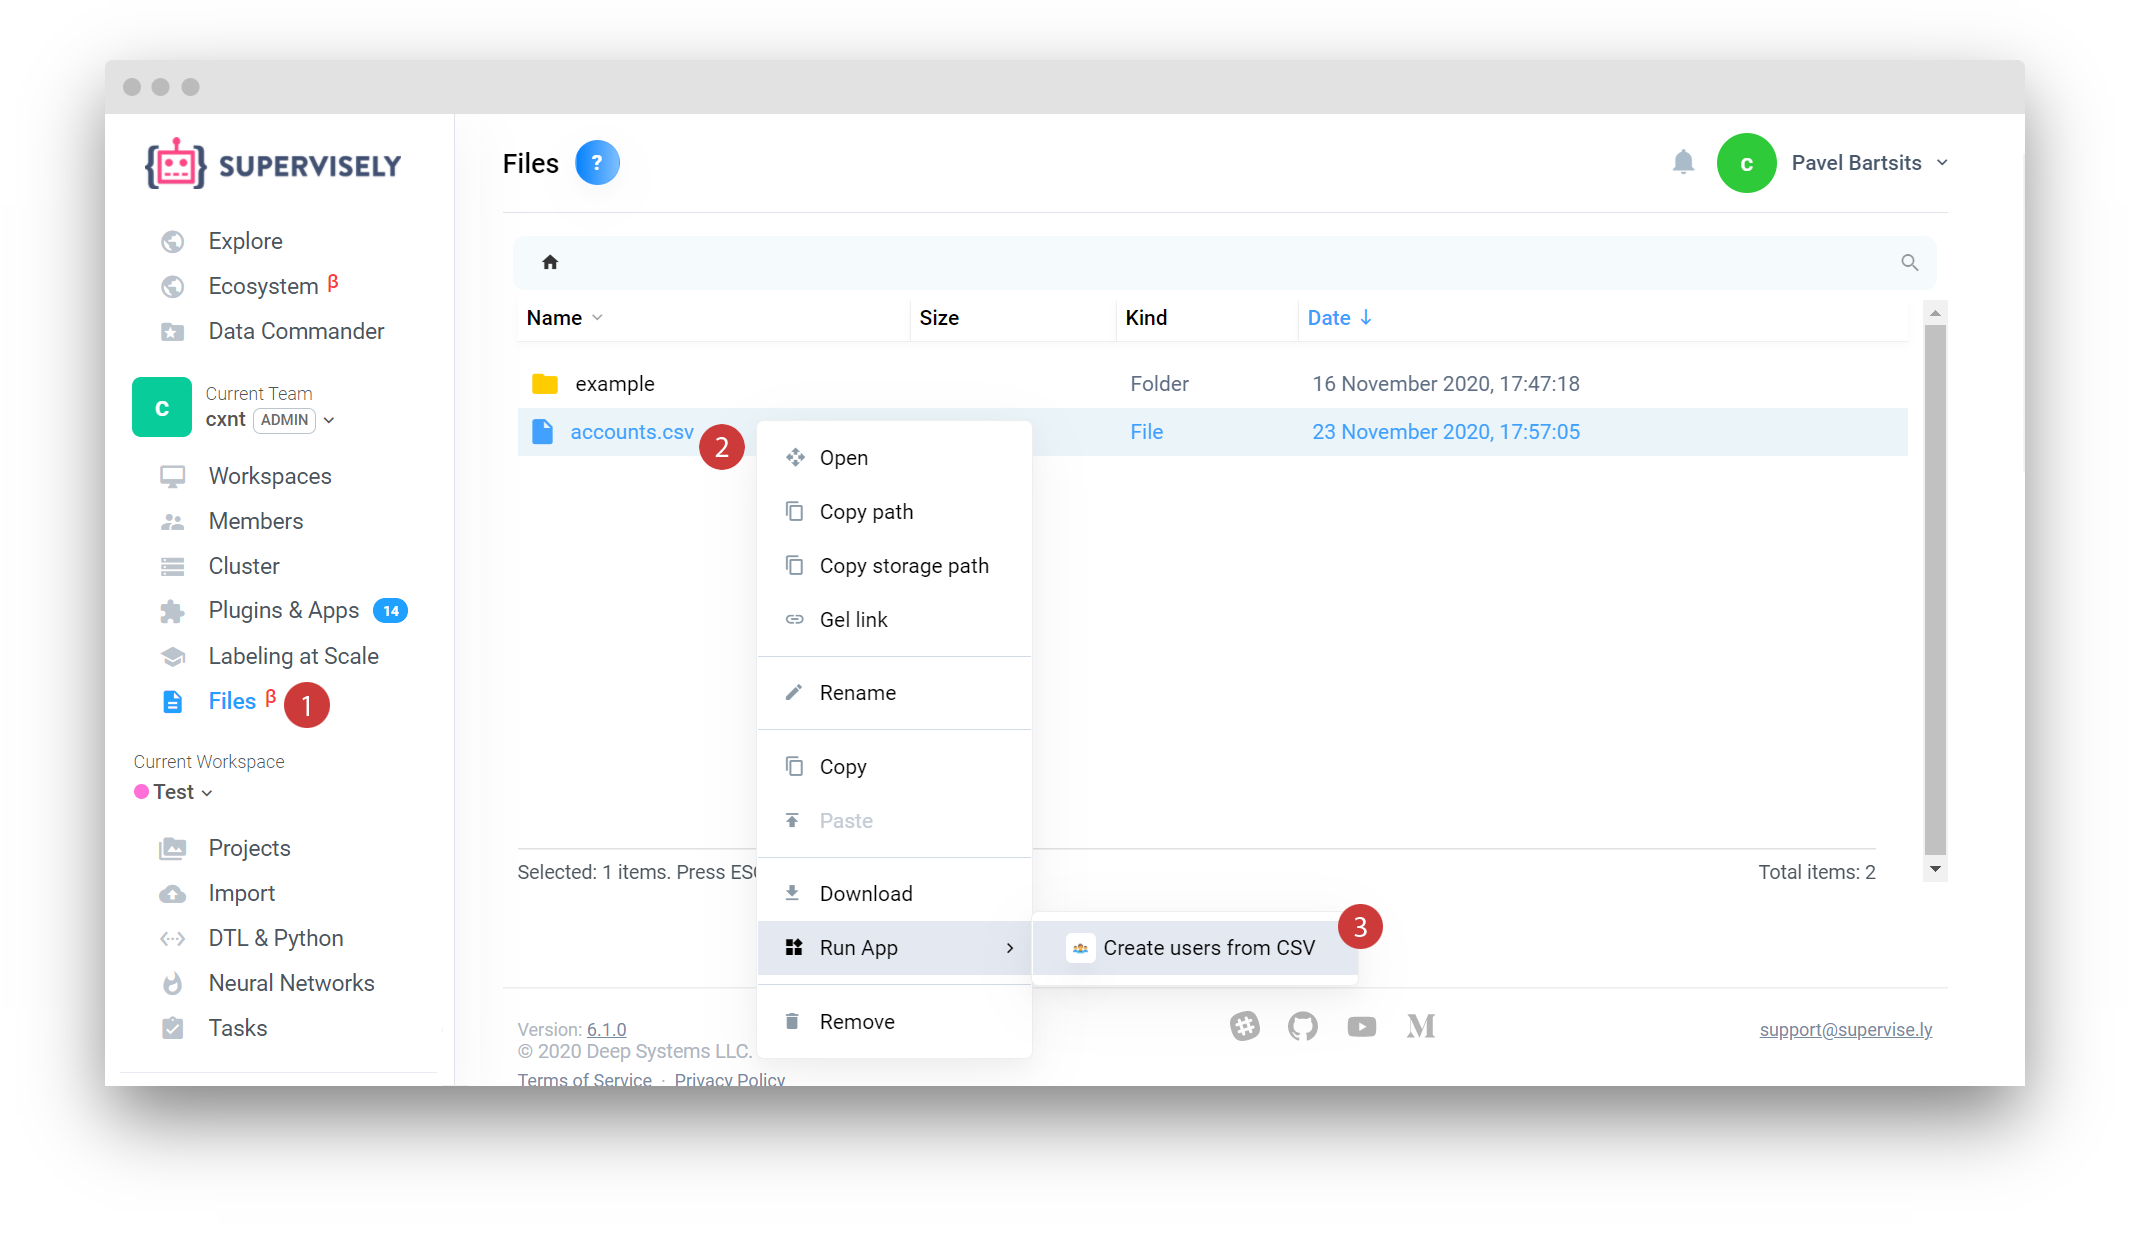Open the version 6.1.0 link
The height and width of the screenshot is (1236, 2130).
coord(606,1029)
